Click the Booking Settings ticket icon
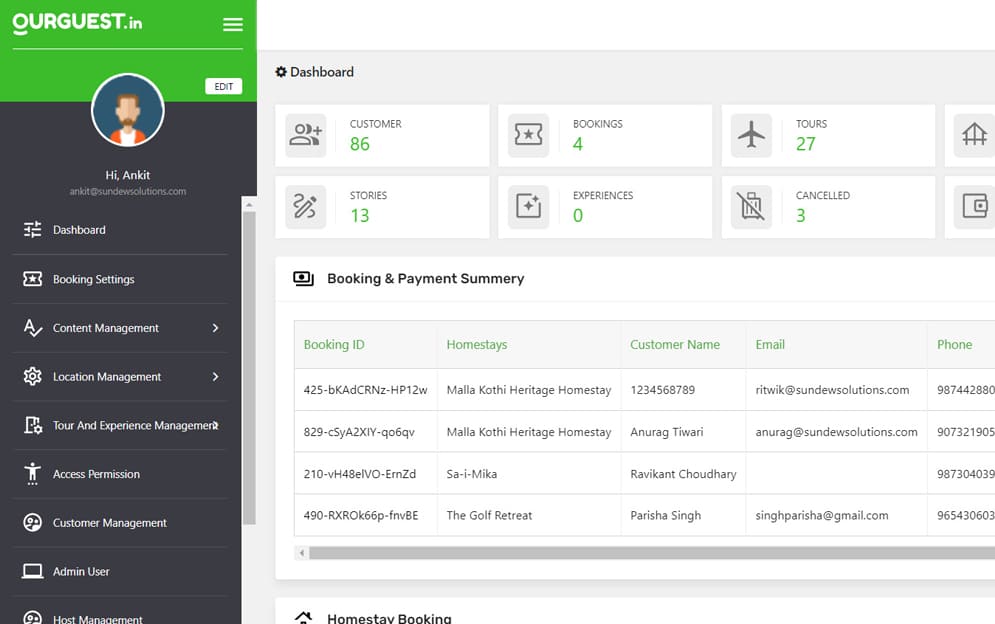The height and width of the screenshot is (624, 995). click(32, 279)
